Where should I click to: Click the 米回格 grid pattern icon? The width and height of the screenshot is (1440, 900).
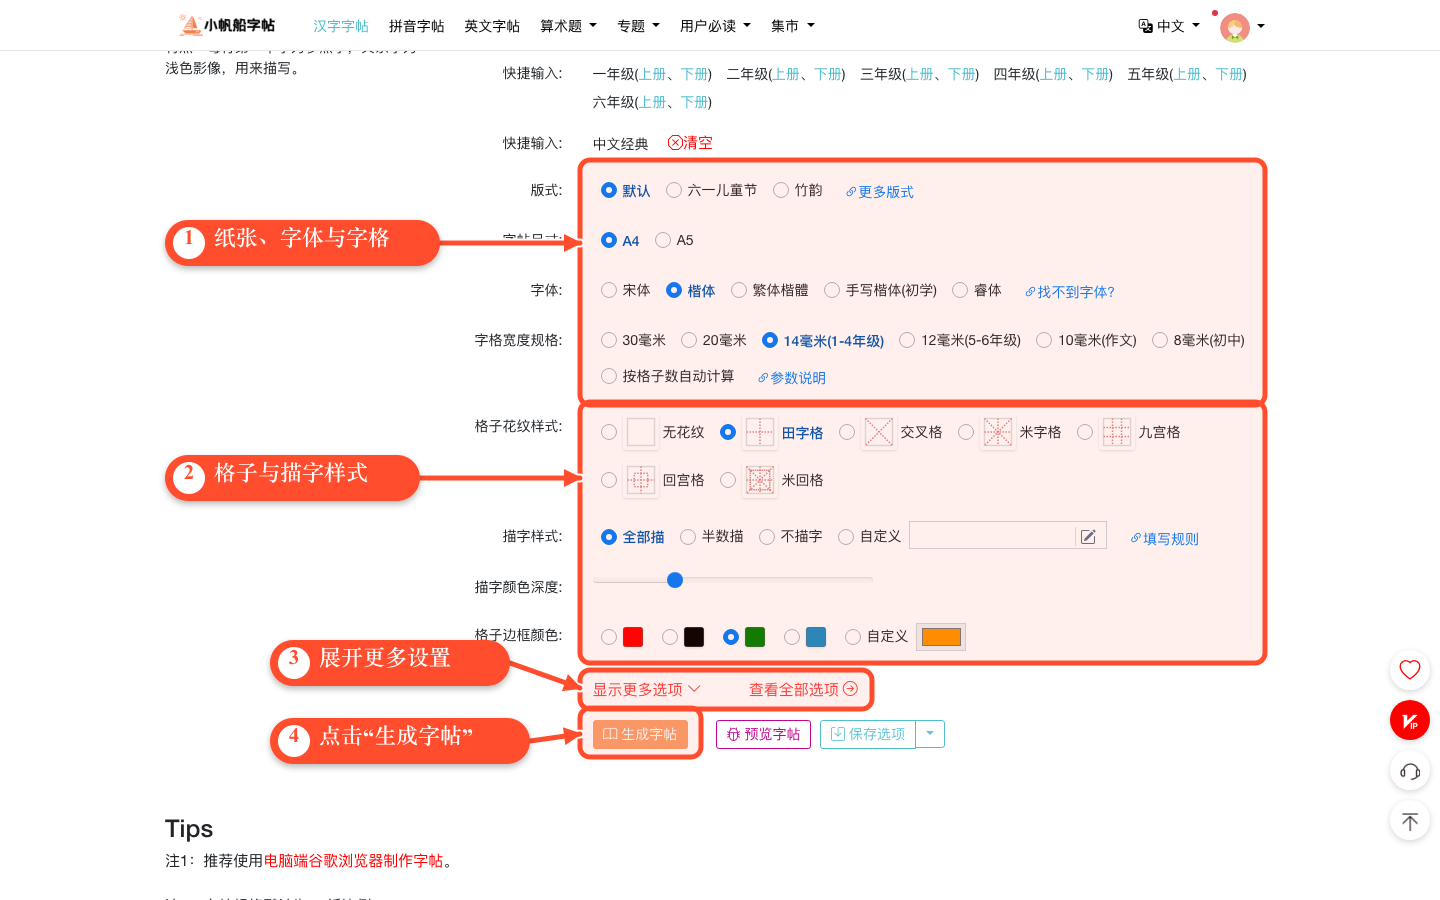coord(760,480)
